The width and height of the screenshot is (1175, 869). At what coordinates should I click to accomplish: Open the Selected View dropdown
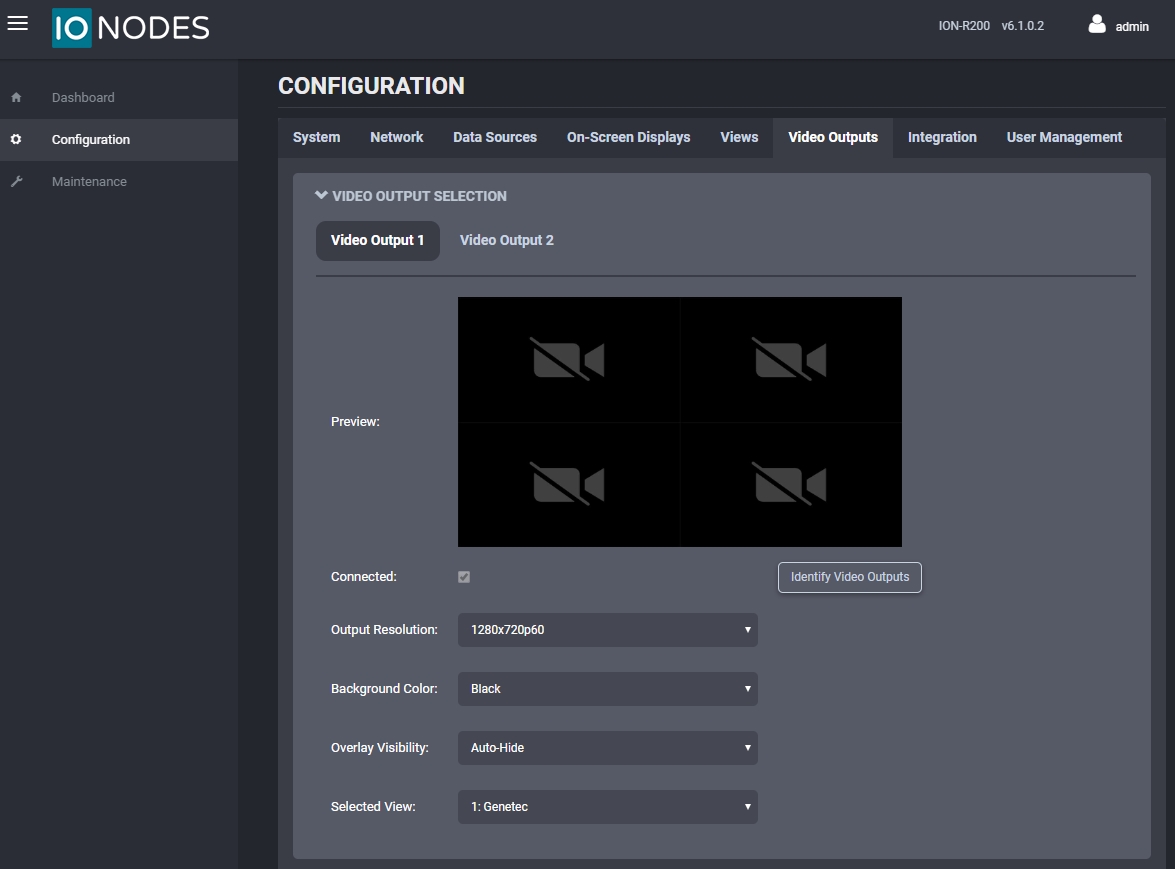pyautogui.click(x=607, y=807)
